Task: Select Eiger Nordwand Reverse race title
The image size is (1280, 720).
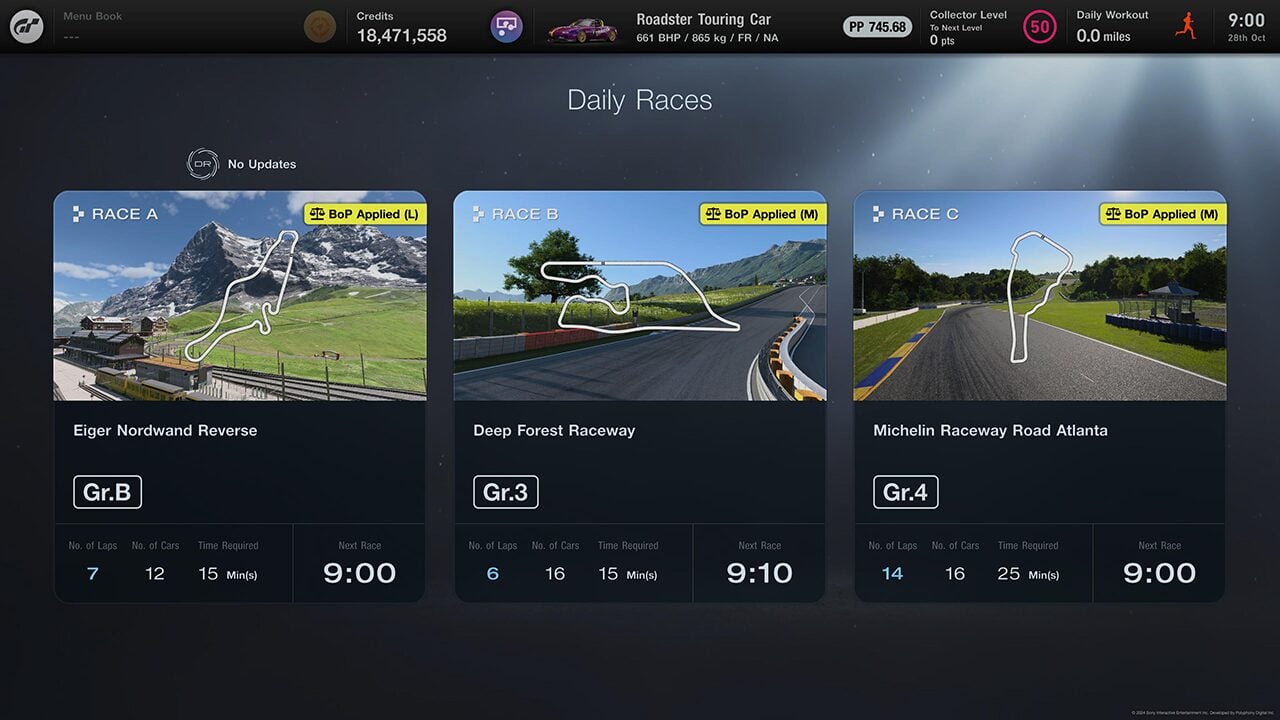Action: (165, 431)
